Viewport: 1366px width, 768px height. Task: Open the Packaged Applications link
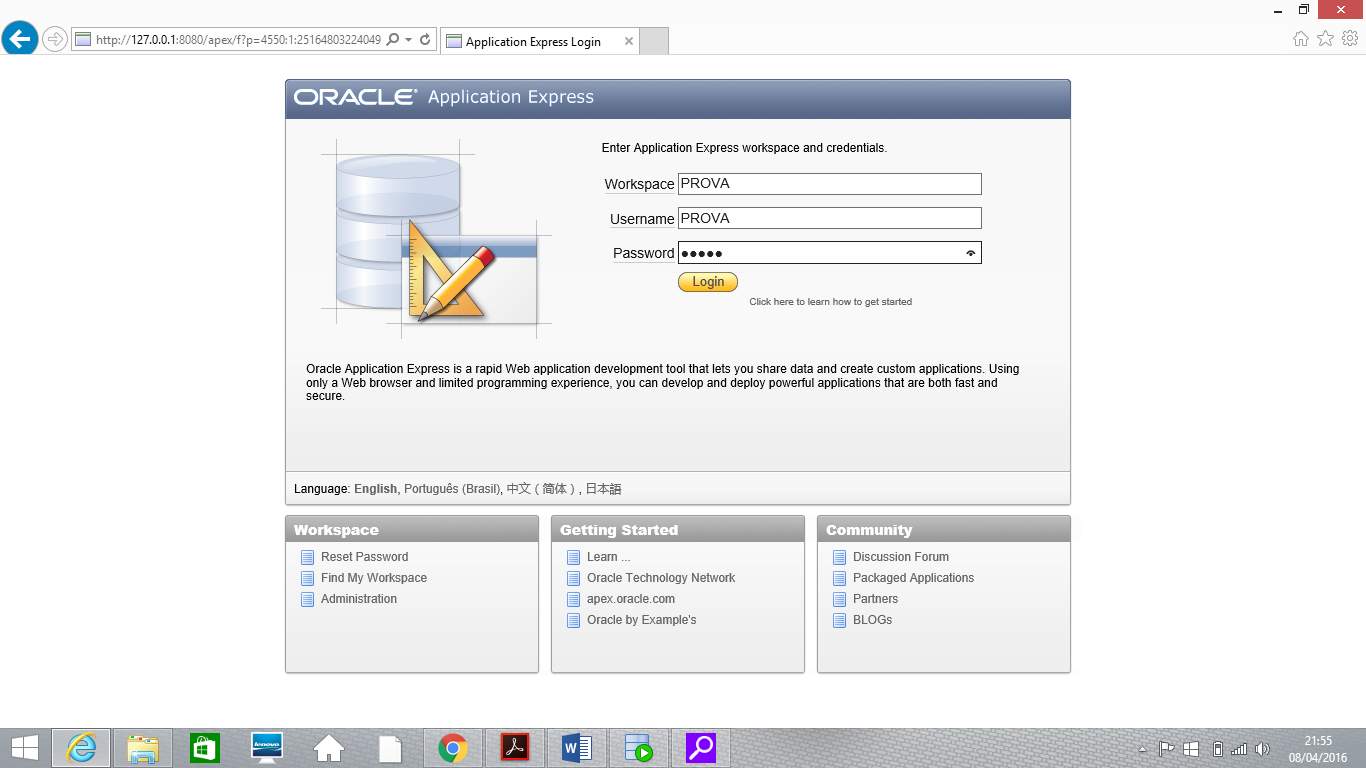913,578
